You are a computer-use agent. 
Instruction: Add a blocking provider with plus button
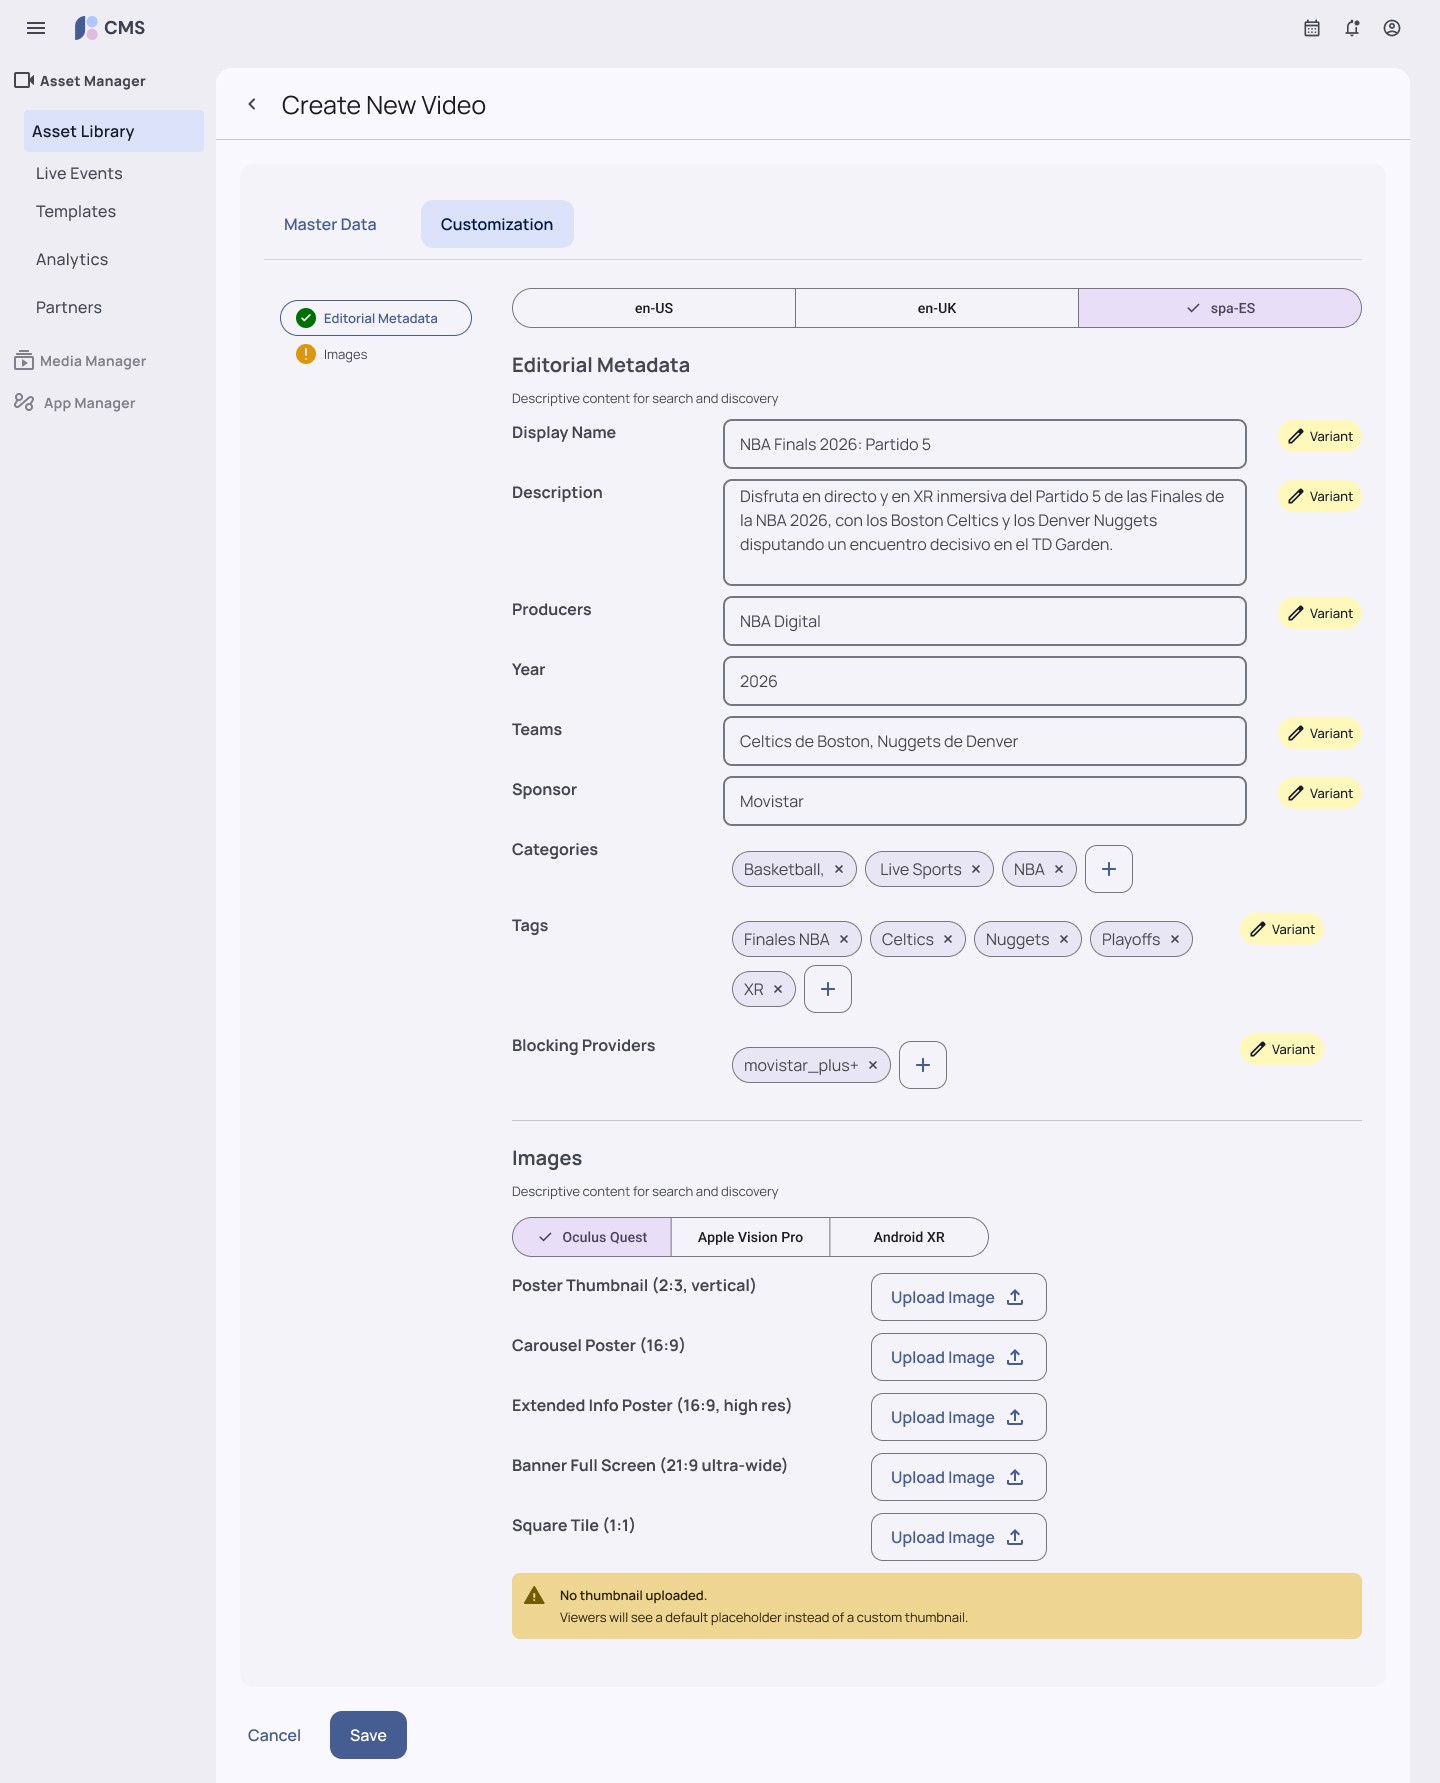point(923,1065)
